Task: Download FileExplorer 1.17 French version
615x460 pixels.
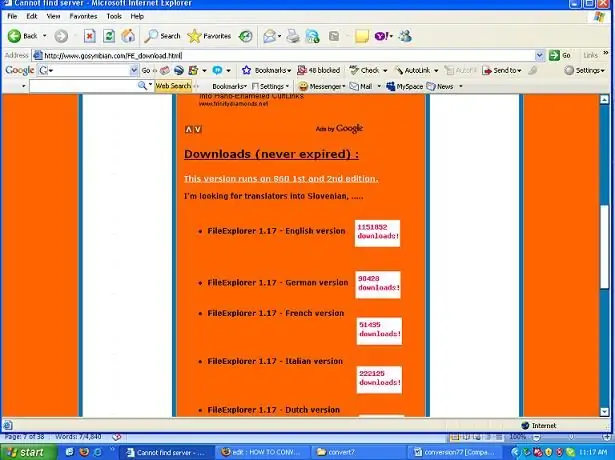Action: click(275, 313)
